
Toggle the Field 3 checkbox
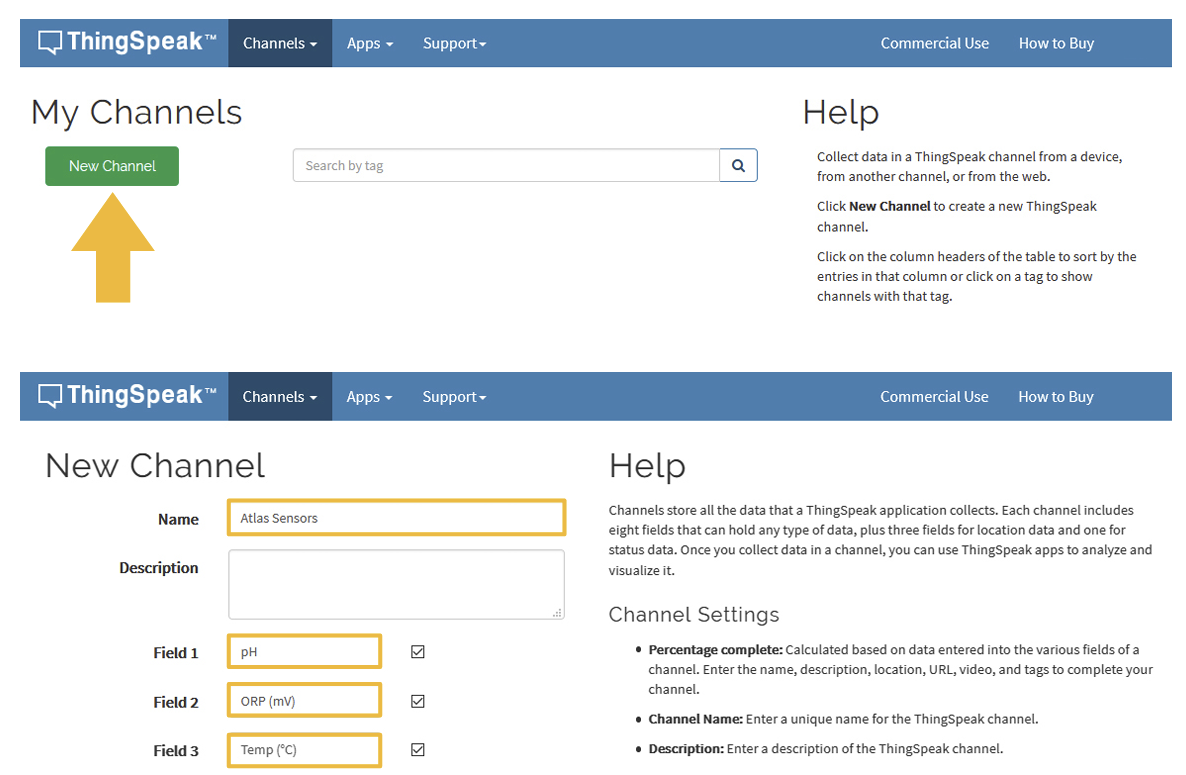[418, 750]
